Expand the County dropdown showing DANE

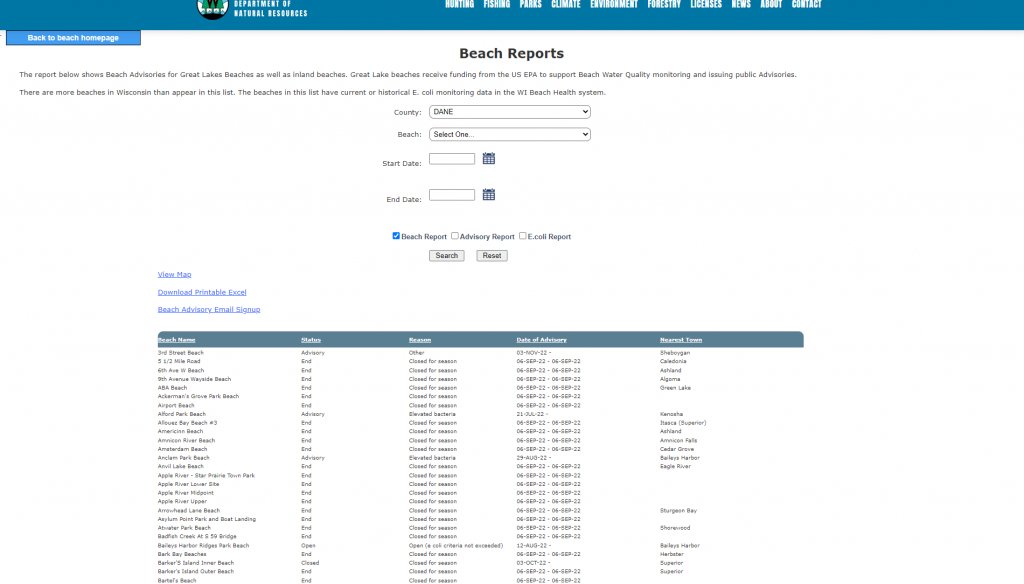tap(509, 112)
